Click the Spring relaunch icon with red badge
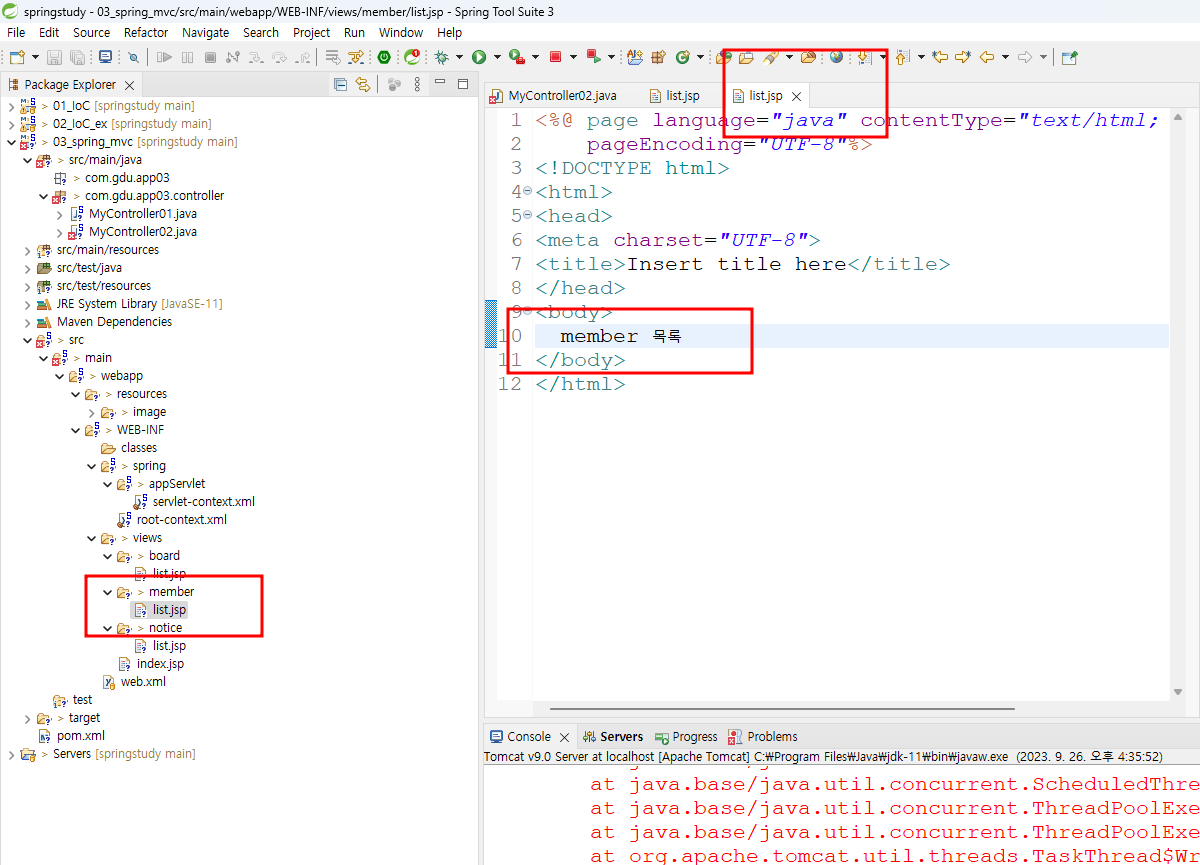 coord(411,57)
